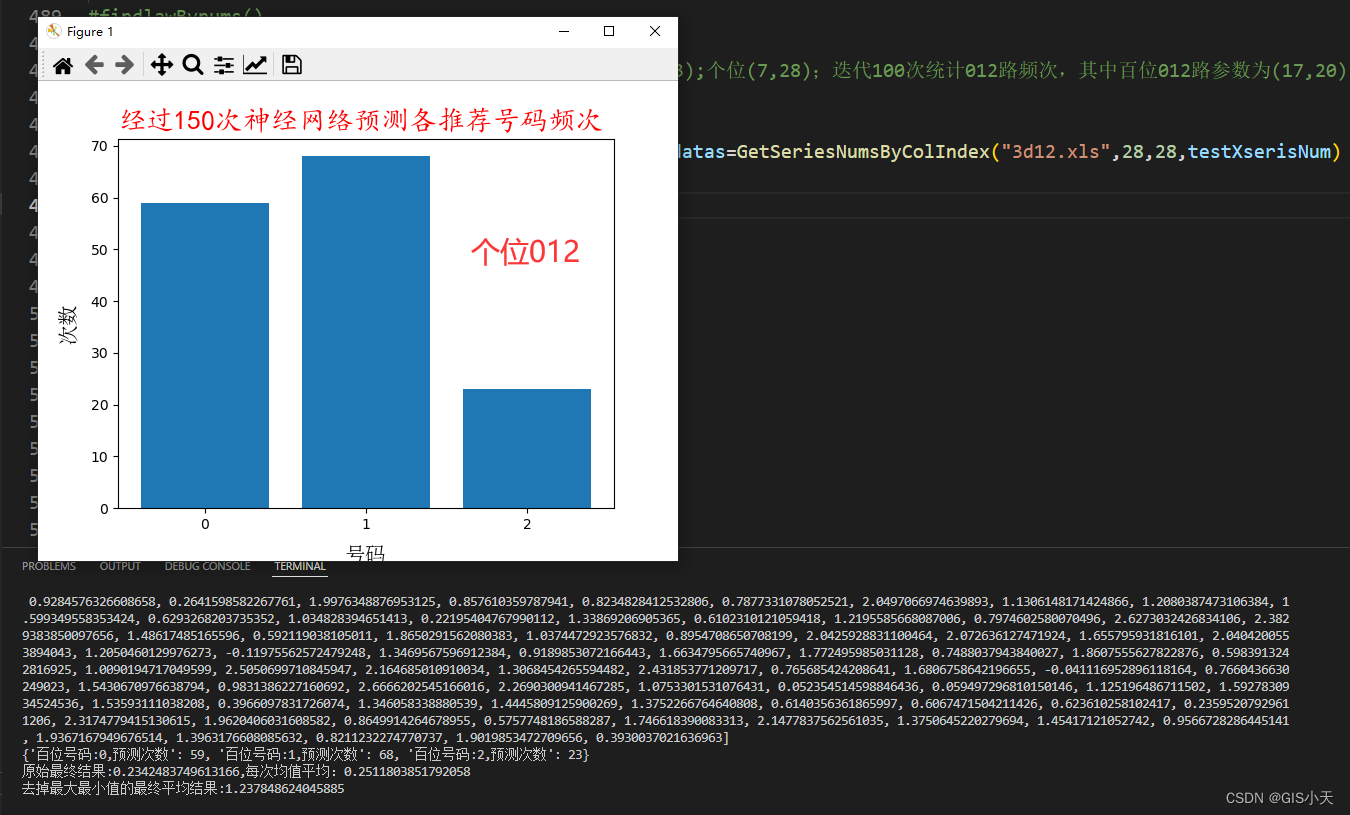Click the bar for number 0

pos(205,355)
